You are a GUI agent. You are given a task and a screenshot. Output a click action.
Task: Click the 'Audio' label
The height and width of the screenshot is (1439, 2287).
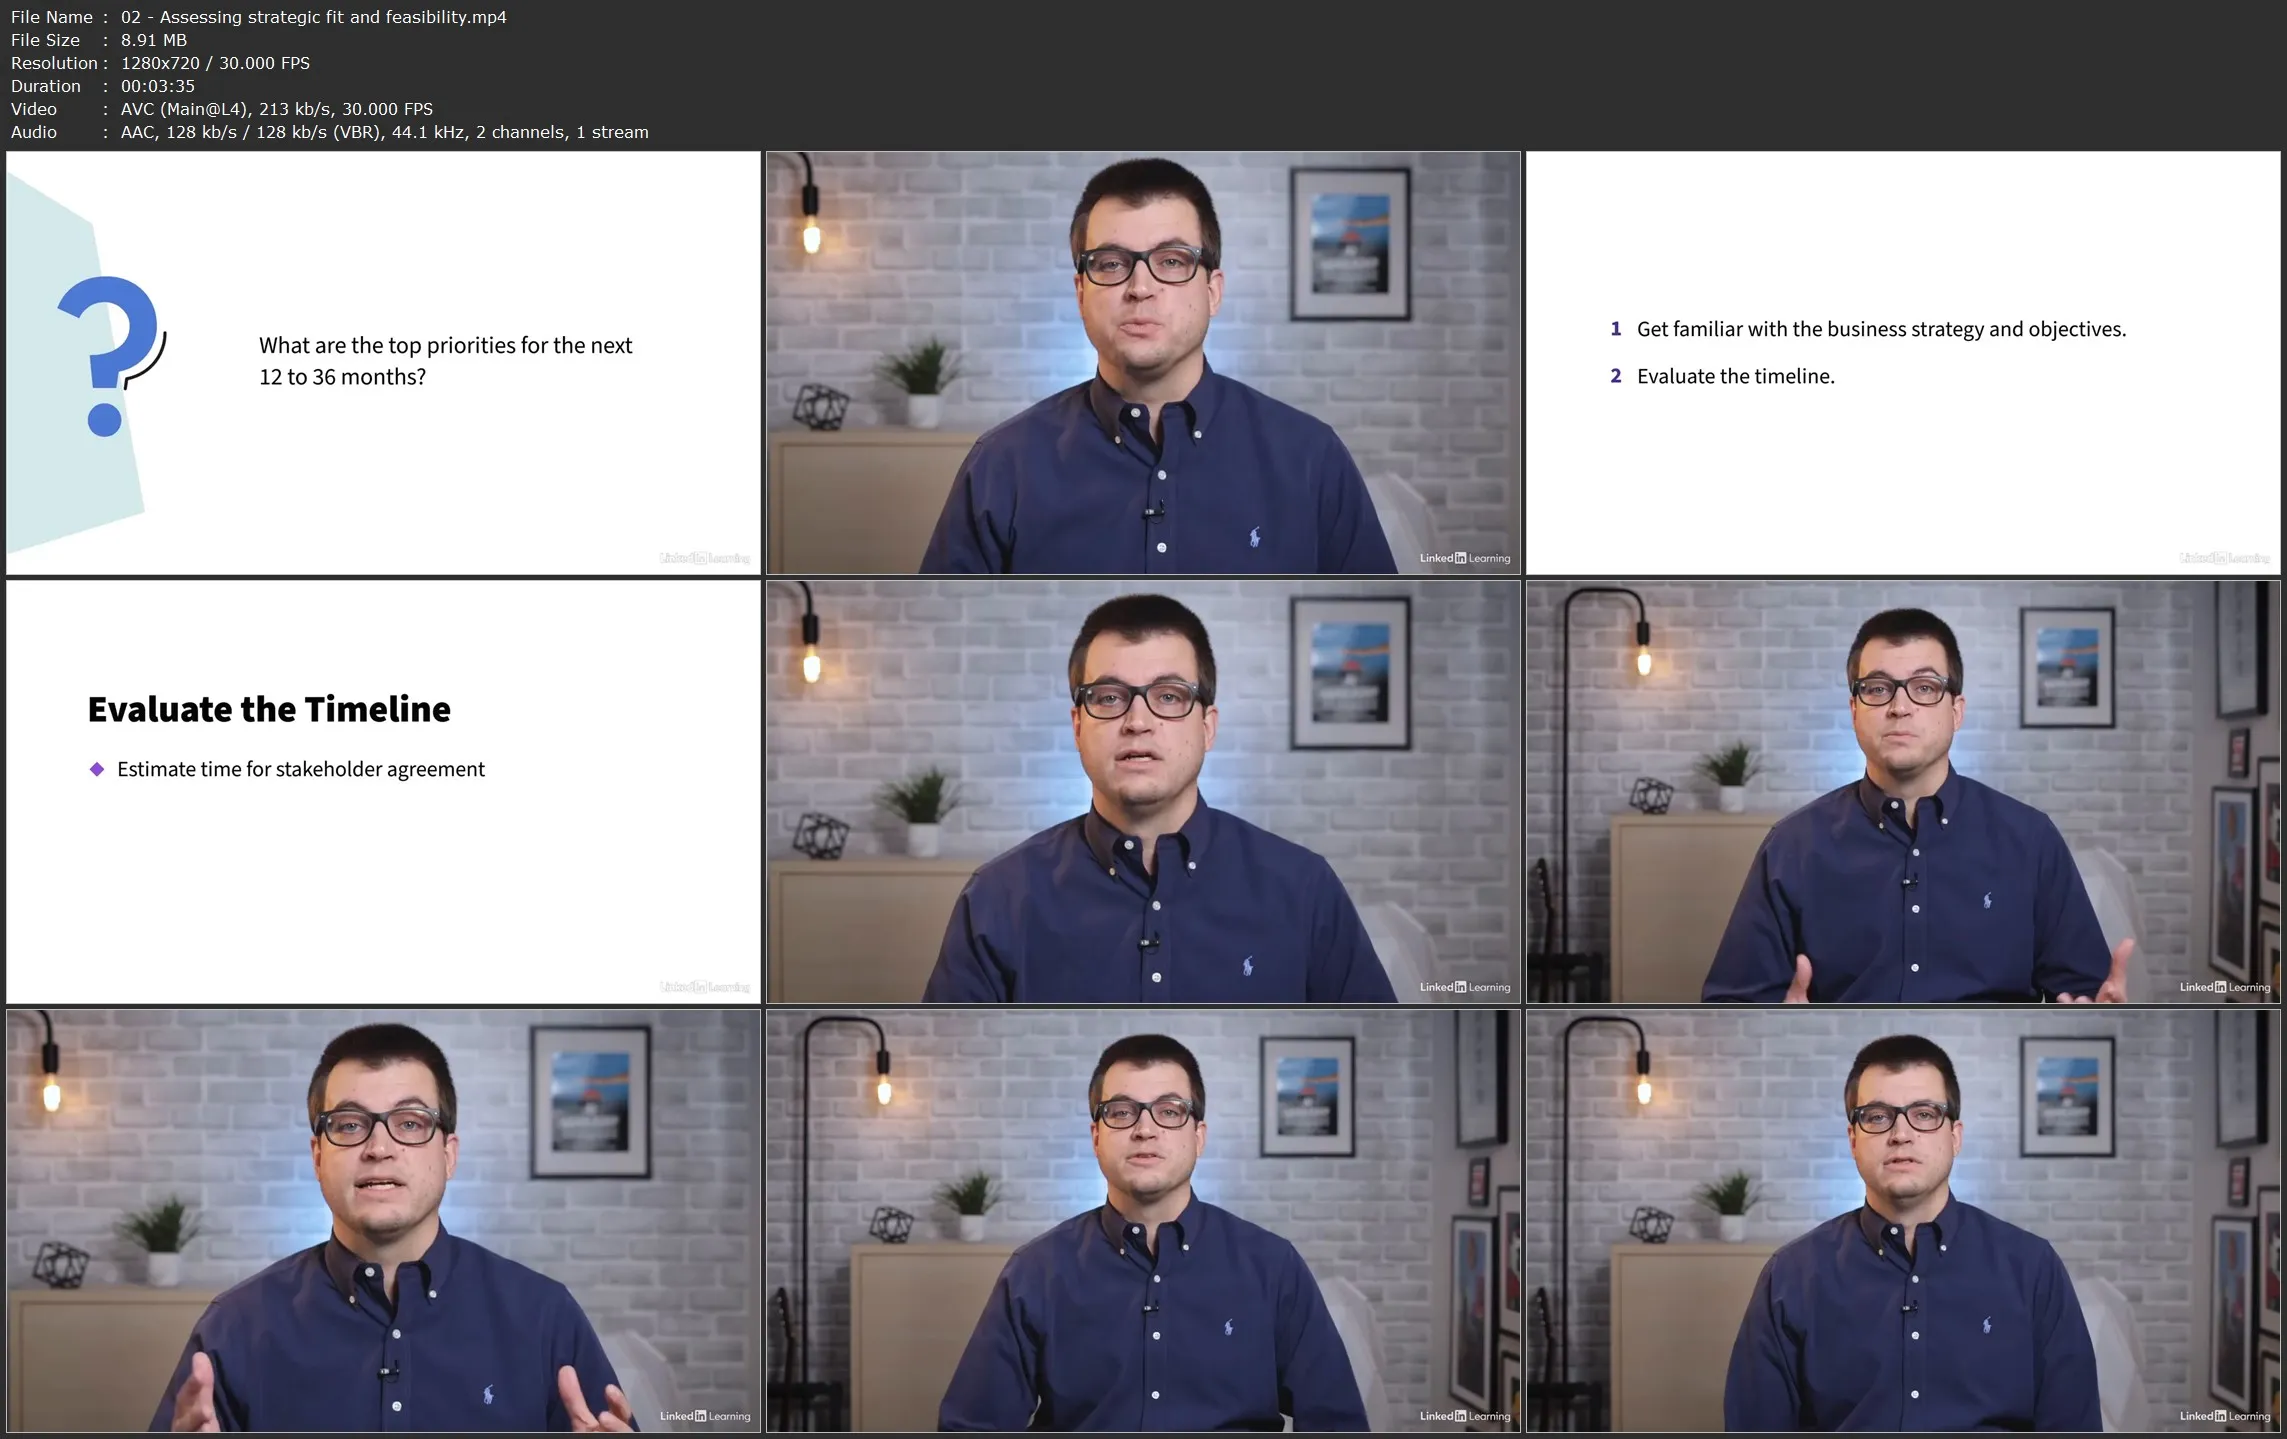(x=34, y=132)
